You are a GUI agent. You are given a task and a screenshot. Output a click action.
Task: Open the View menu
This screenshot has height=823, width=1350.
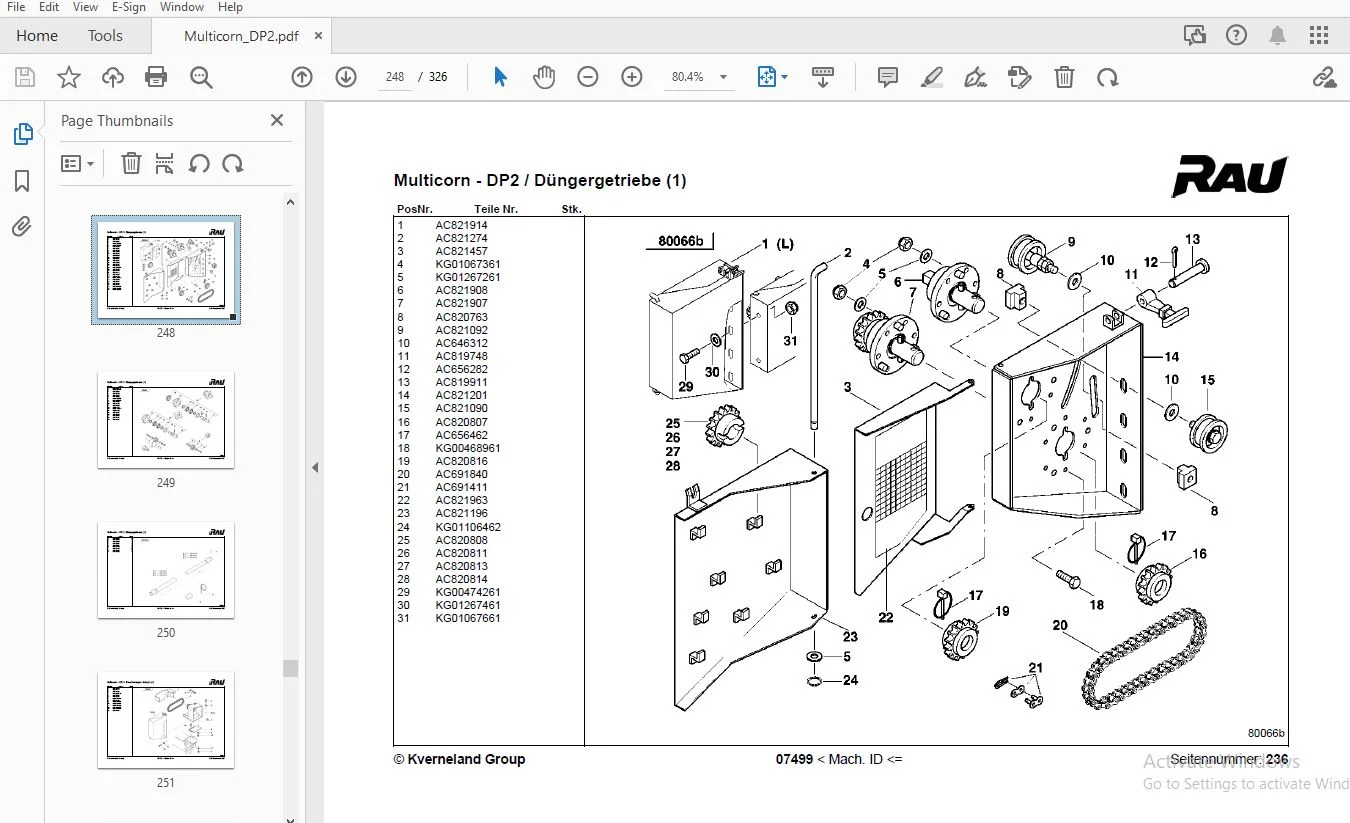86,7
